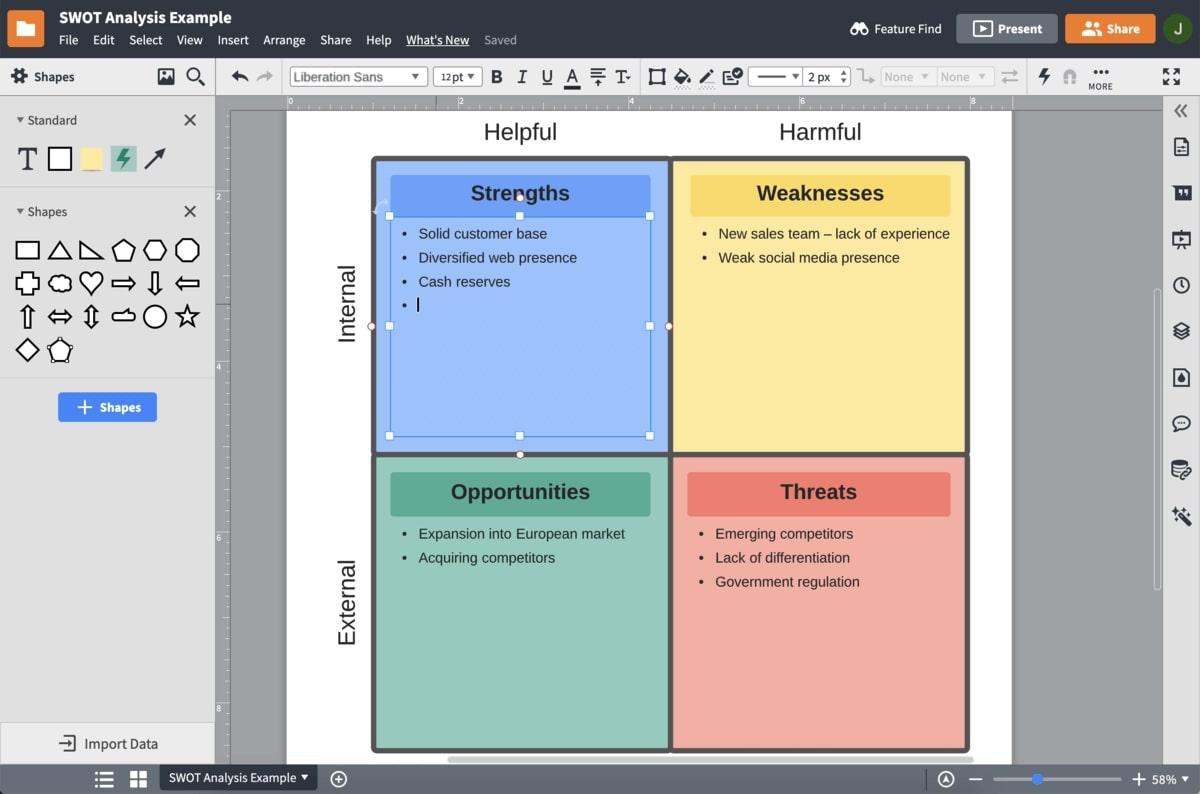The height and width of the screenshot is (794, 1200).
Task: Select the Text tool in Standard shapes
Action: (x=28, y=158)
